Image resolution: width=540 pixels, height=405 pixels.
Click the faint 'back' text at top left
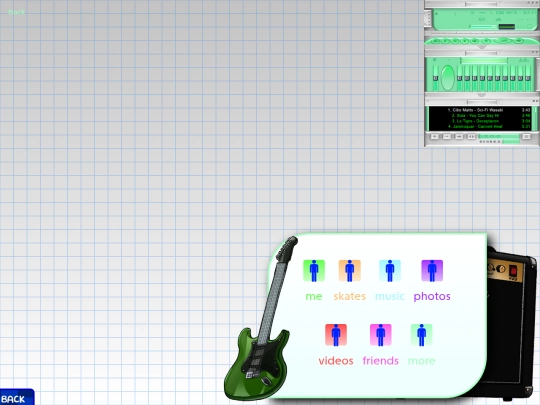coord(16,12)
